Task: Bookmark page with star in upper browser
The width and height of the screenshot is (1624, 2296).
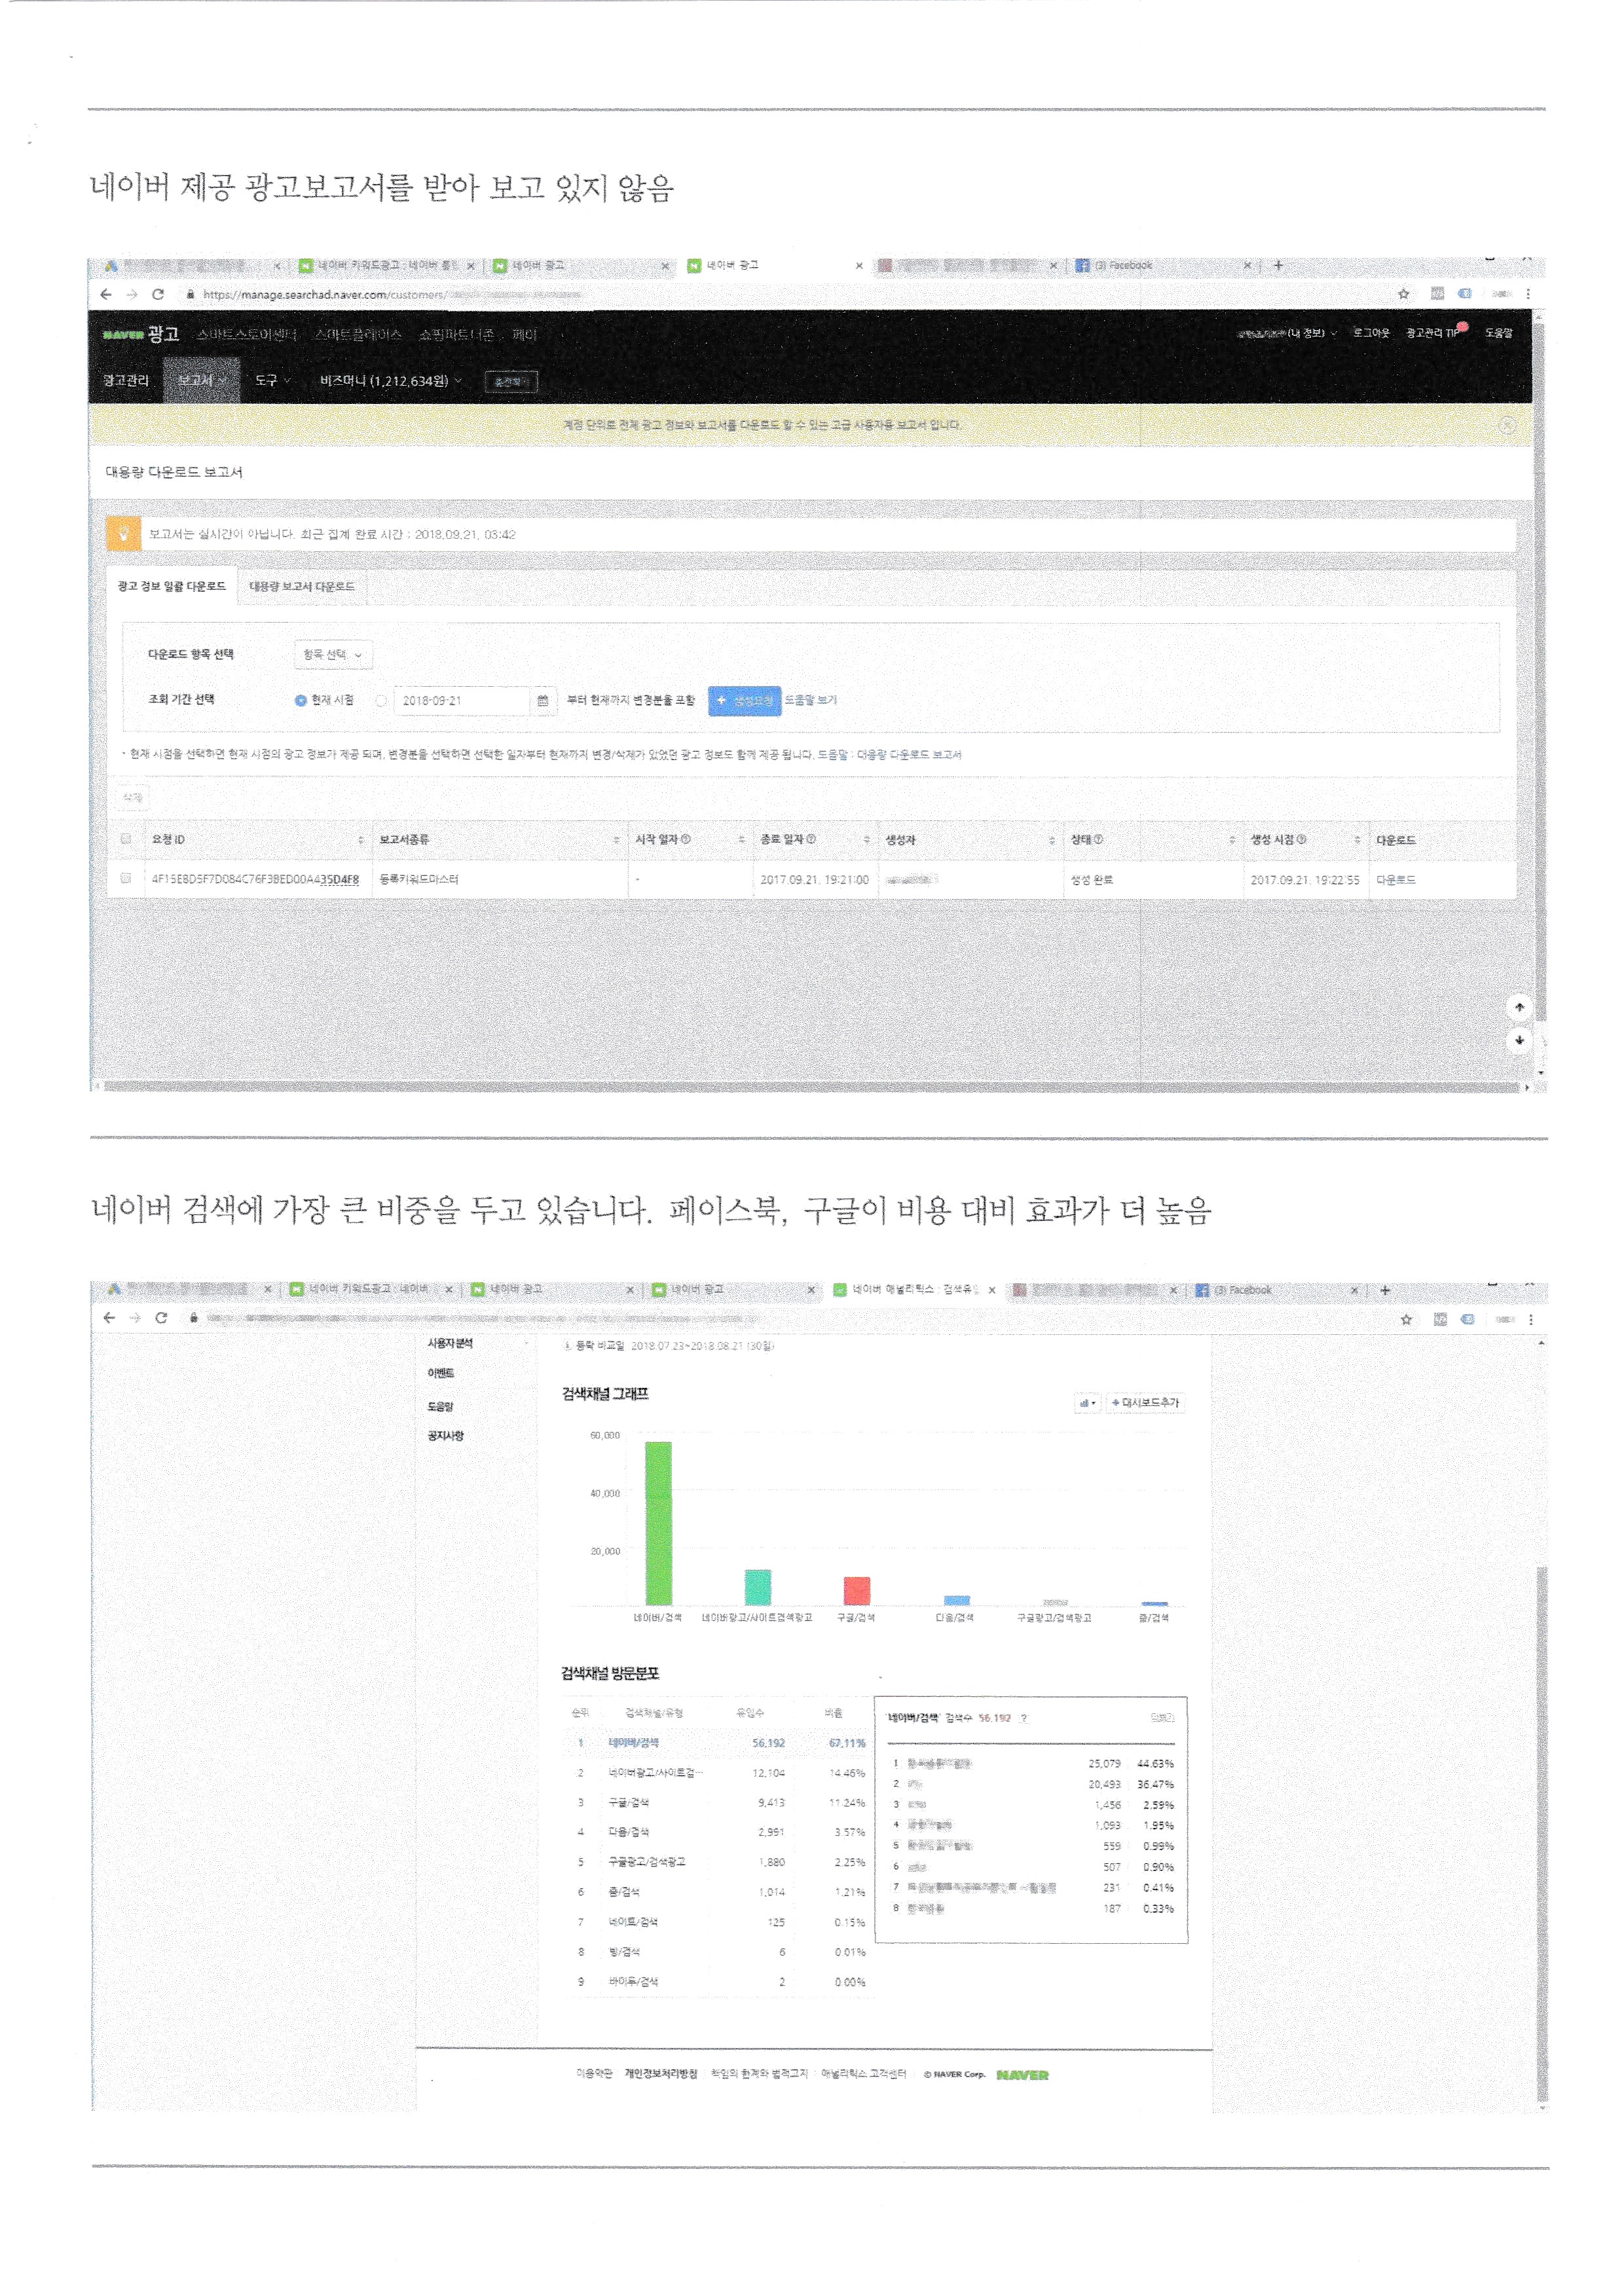Action: coord(1403,294)
